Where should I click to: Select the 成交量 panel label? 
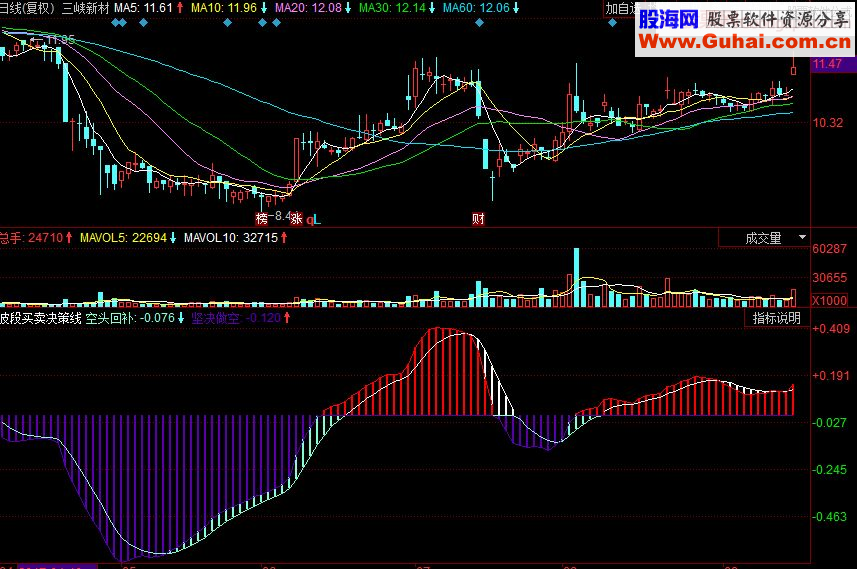click(x=763, y=238)
